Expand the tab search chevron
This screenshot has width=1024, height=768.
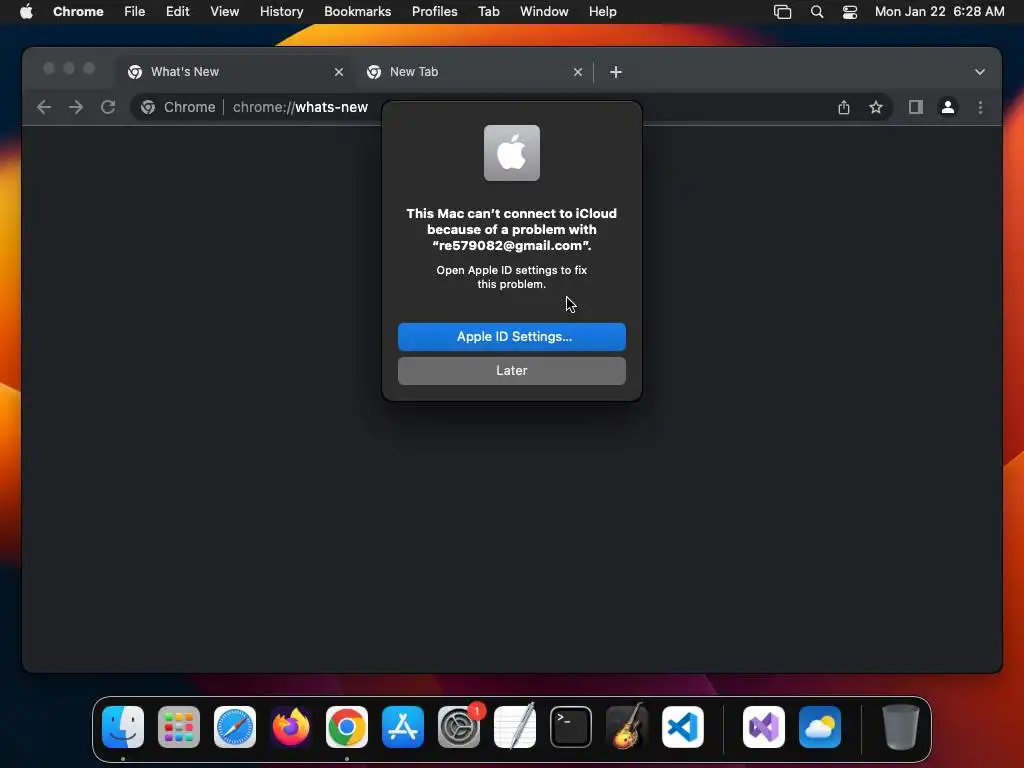click(x=980, y=72)
